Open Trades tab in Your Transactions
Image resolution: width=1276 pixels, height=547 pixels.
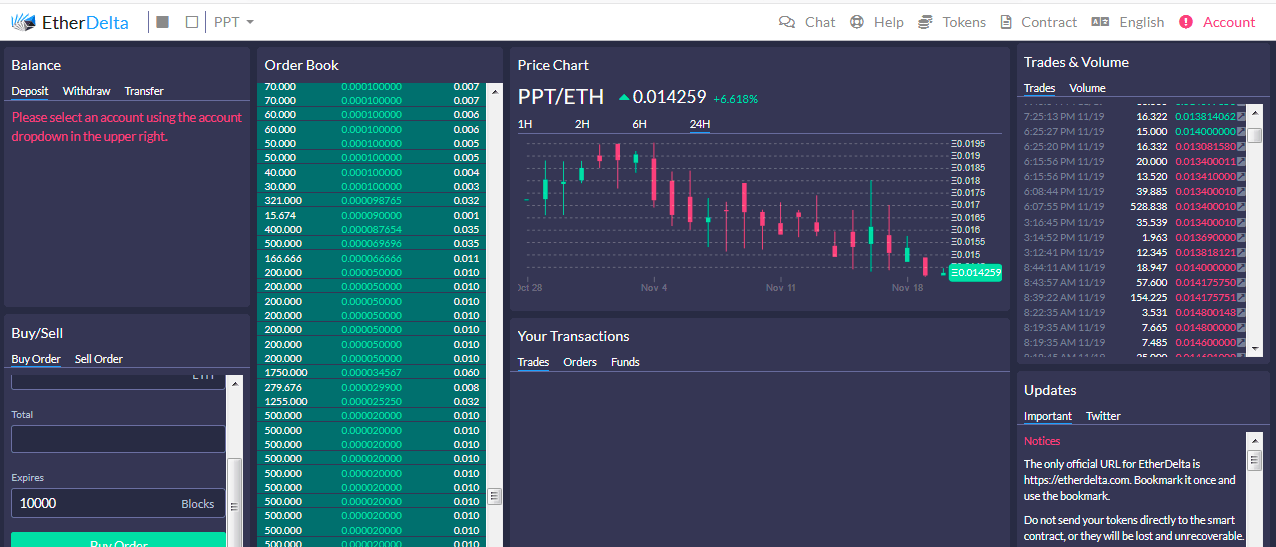pyautogui.click(x=533, y=362)
